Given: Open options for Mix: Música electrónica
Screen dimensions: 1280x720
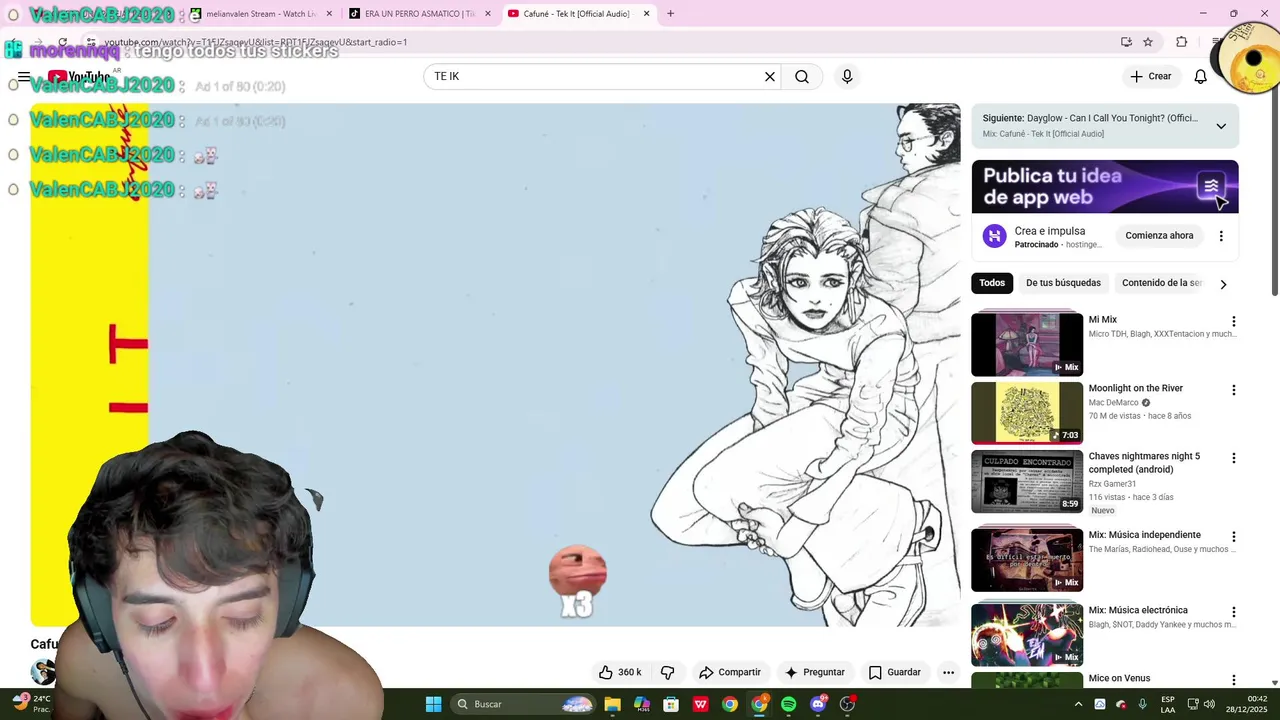Looking at the screenshot, I should 1233,612.
